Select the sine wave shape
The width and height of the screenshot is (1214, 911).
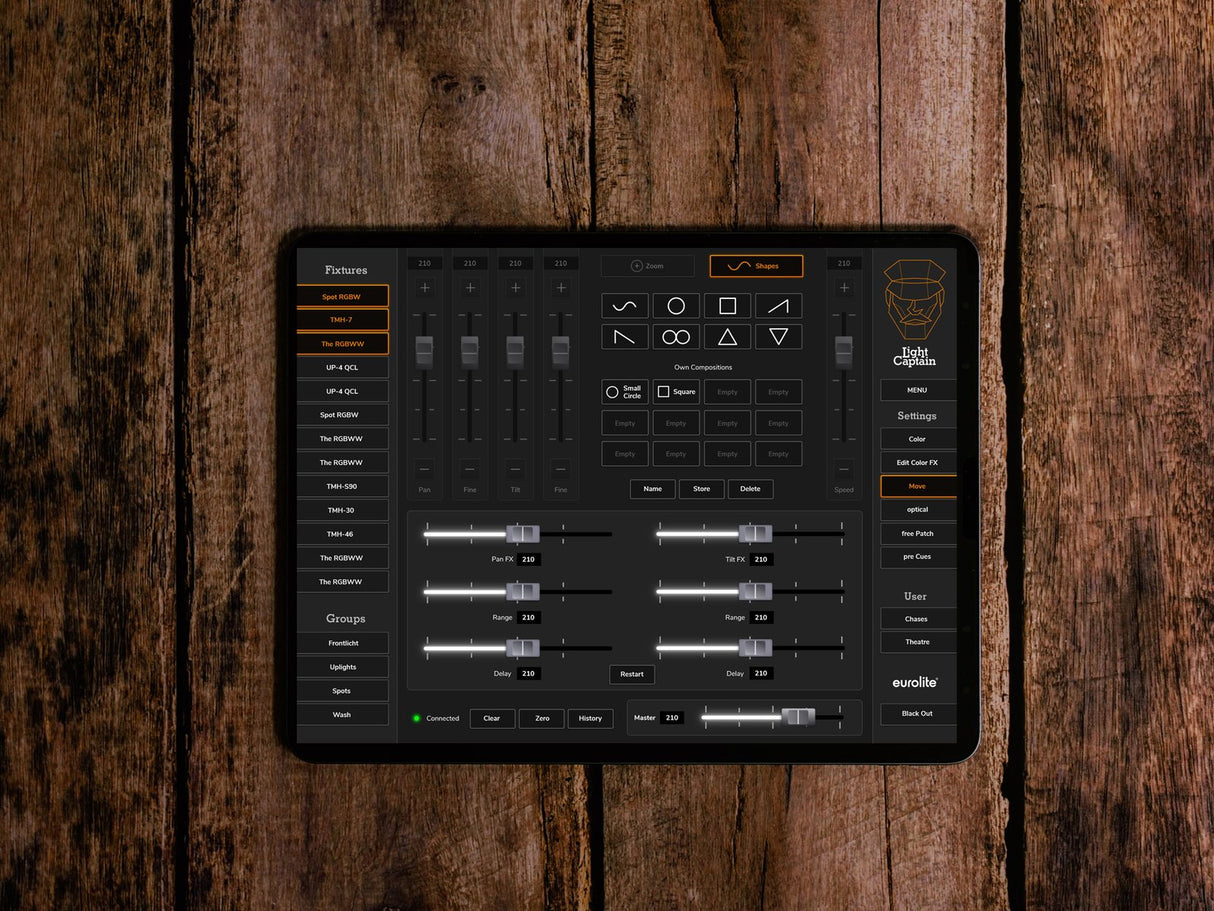(x=624, y=306)
